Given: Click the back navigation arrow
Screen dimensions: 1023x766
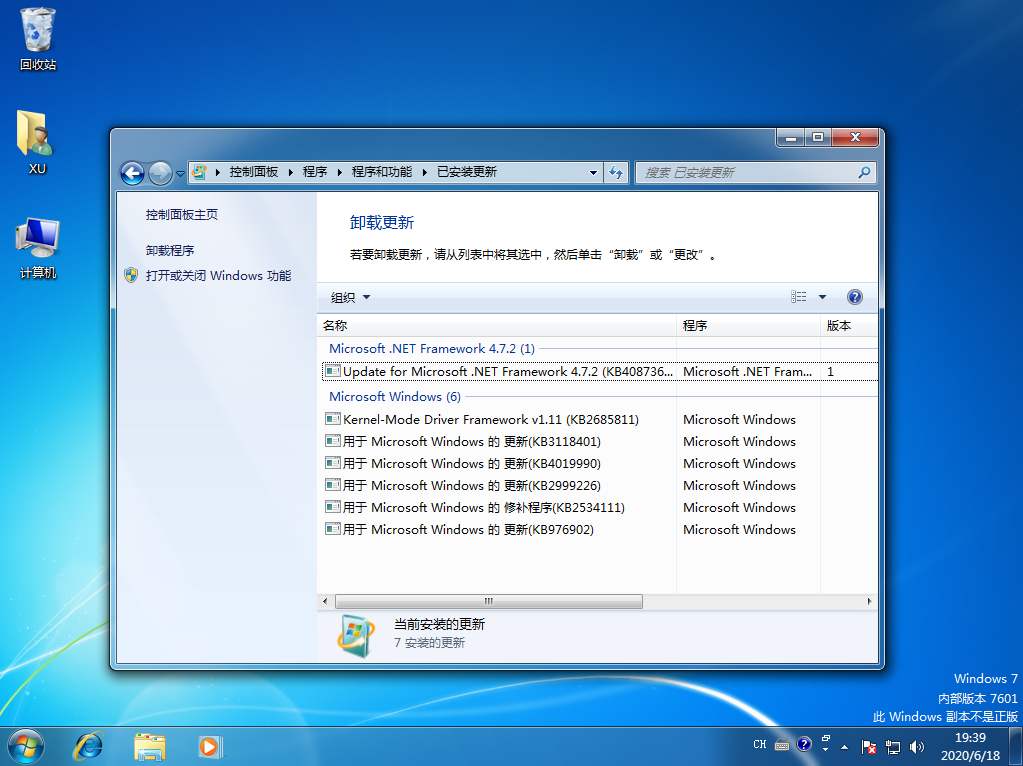Looking at the screenshot, I should [132, 172].
